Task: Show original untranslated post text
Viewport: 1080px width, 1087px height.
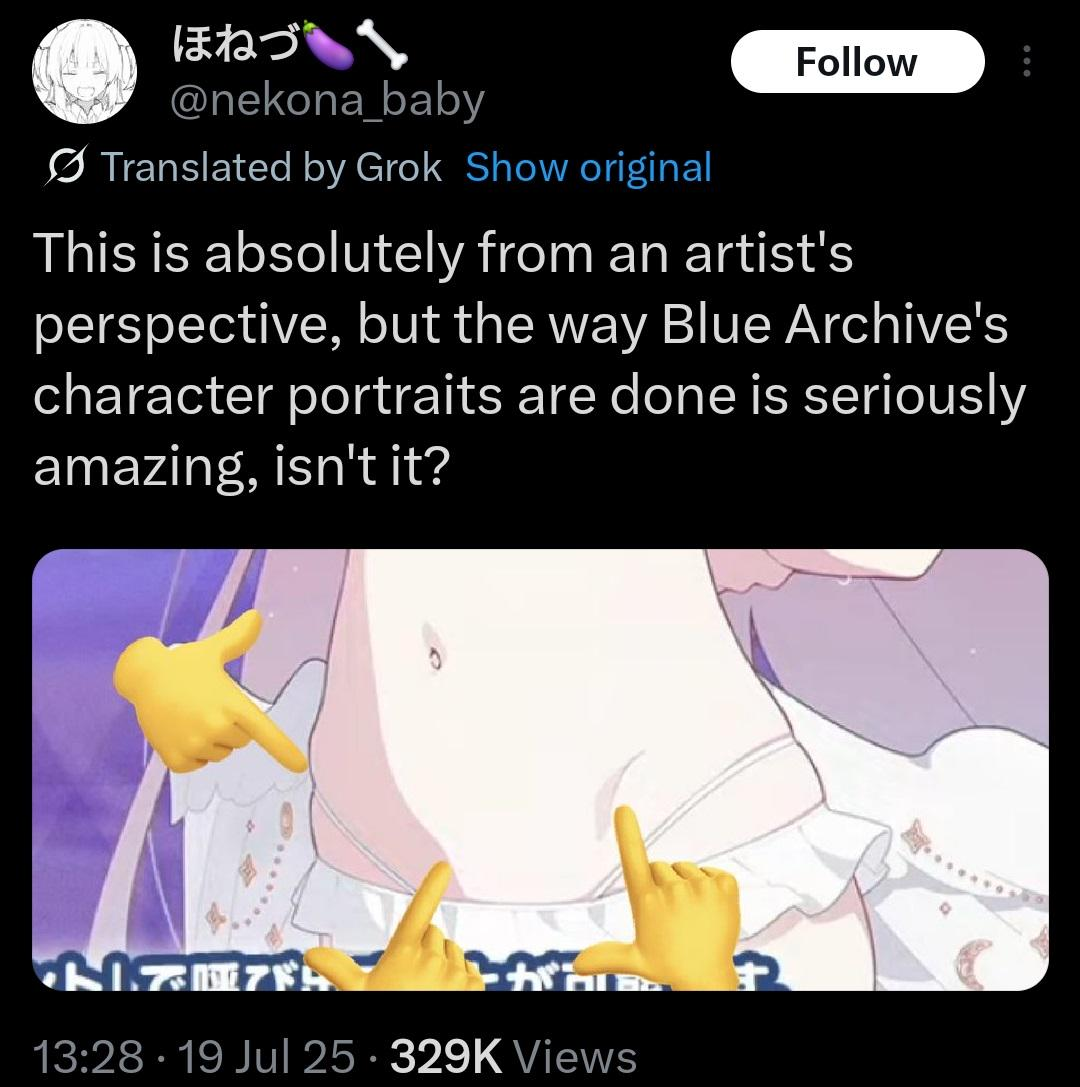Action: tap(589, 167)
